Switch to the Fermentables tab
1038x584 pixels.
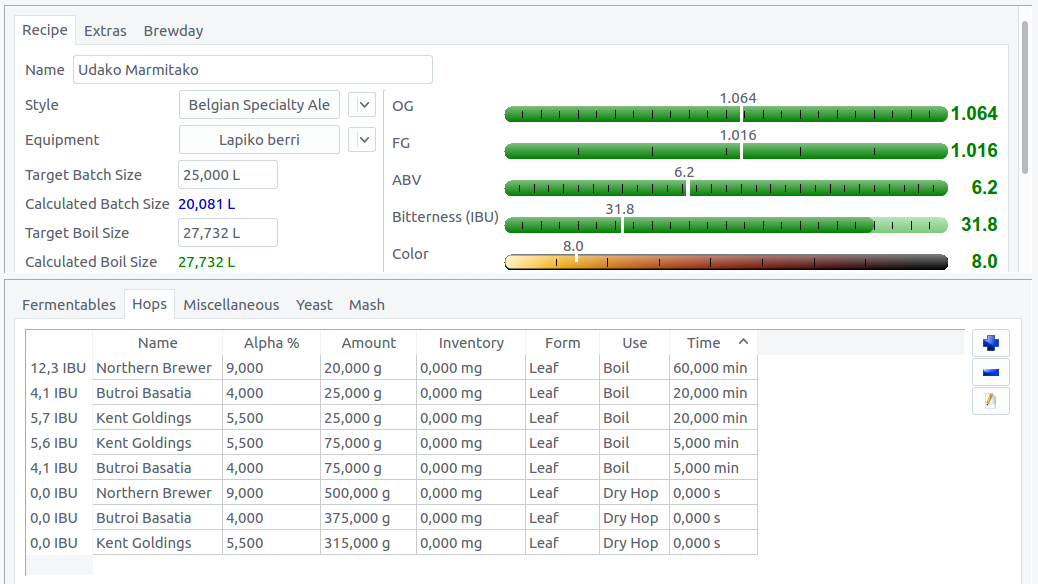pos(69,305)
